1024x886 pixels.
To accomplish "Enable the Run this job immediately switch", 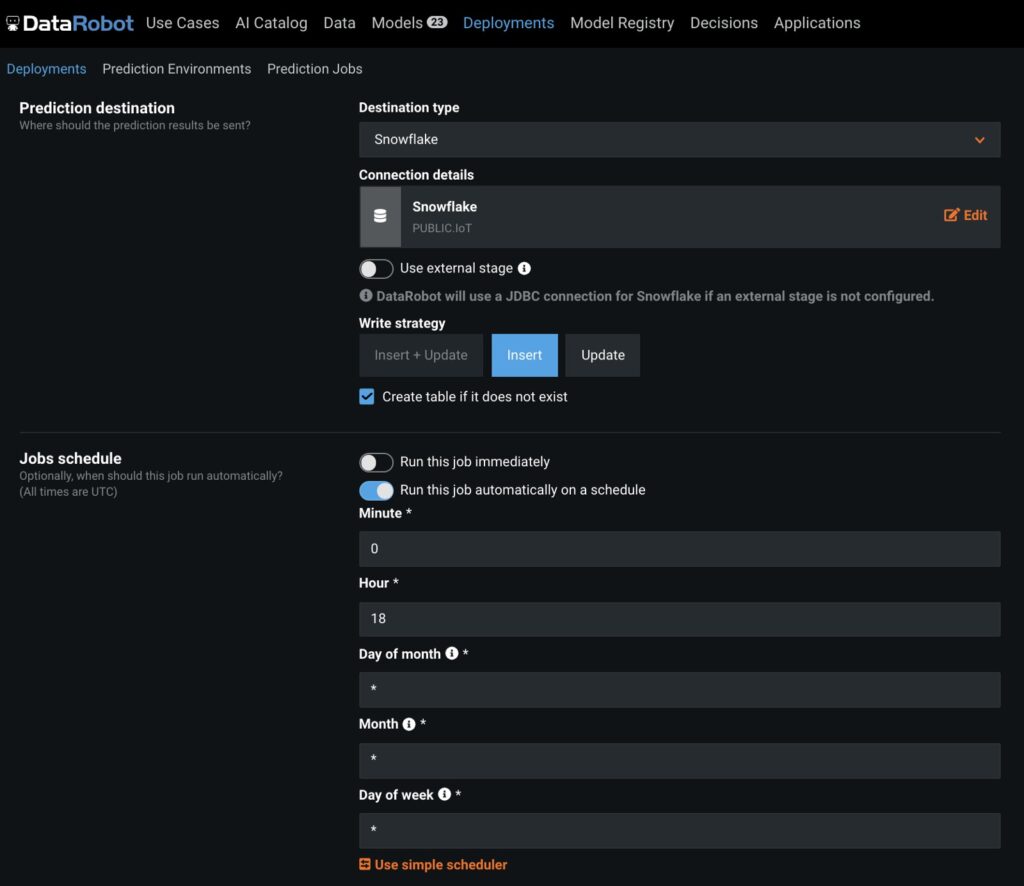I will click(x=376, y=462).
